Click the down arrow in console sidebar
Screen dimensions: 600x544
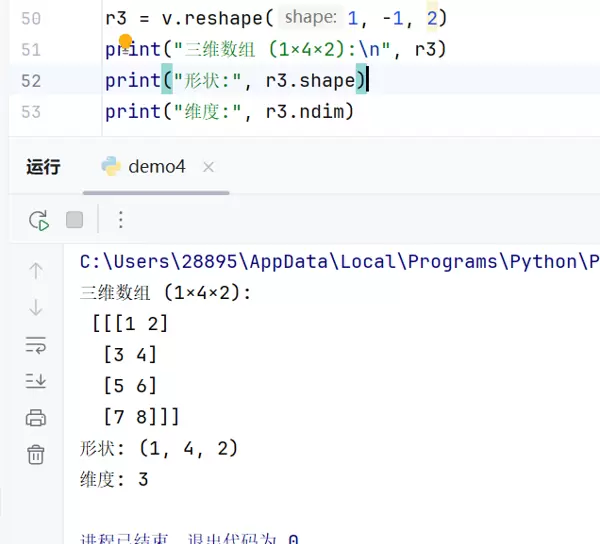[x=36, y=307]
